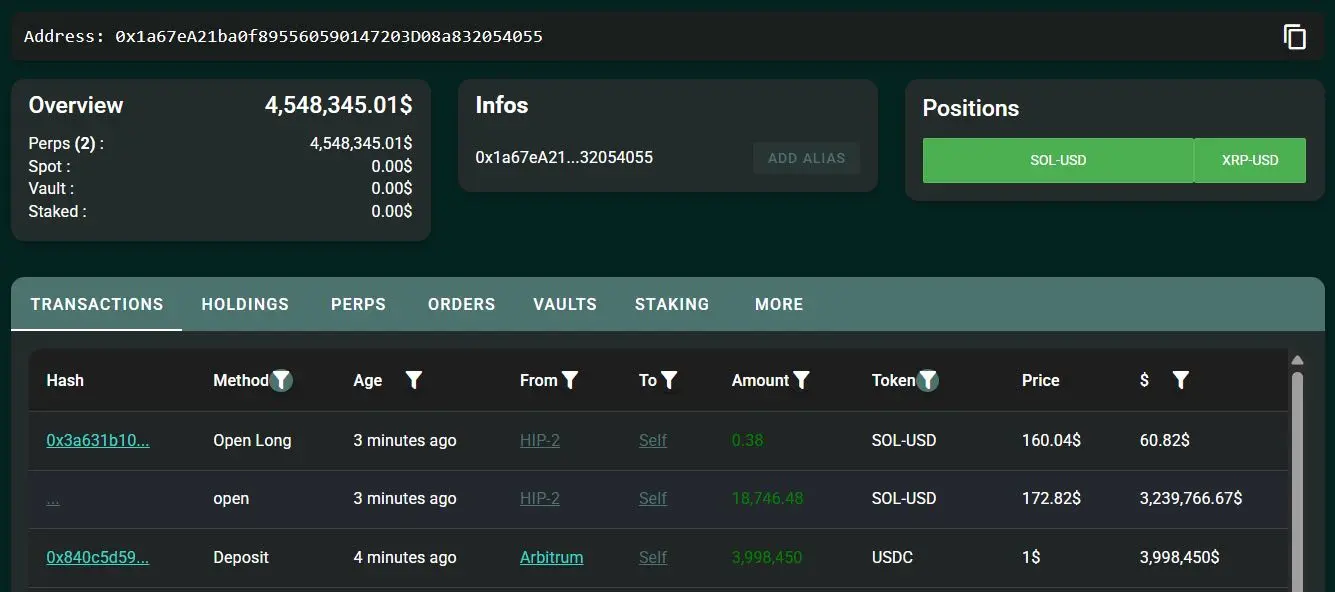Open the More tab
This screenshot has height=592, width=1335.
779,304
